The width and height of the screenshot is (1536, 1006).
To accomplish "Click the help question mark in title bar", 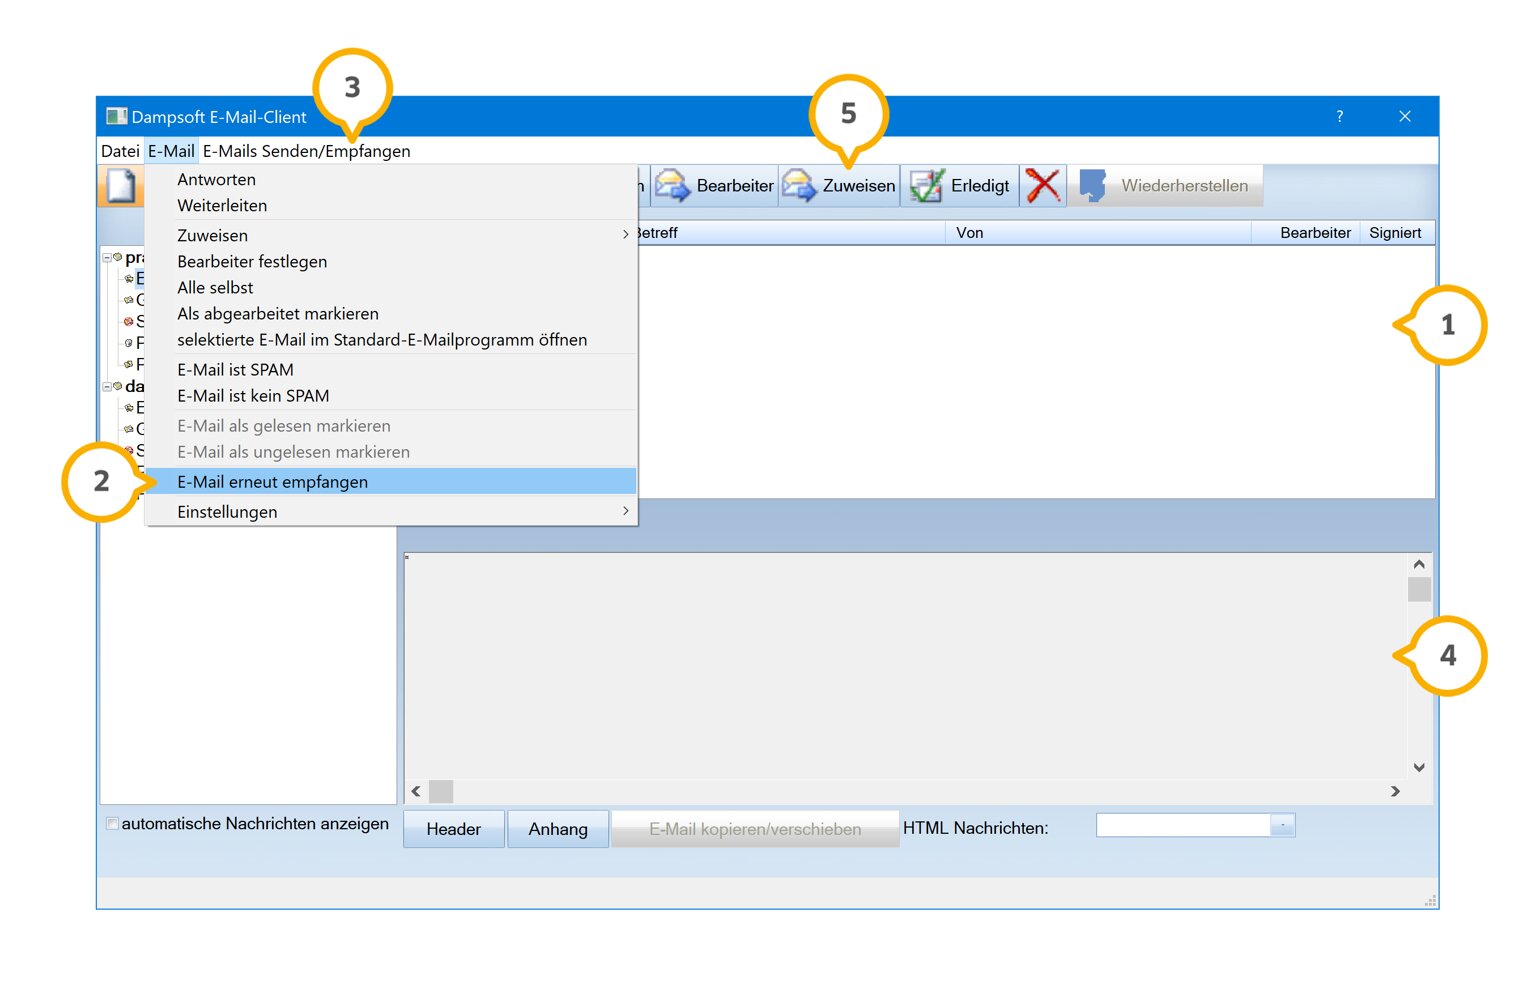I will [x=1340, y=116].
